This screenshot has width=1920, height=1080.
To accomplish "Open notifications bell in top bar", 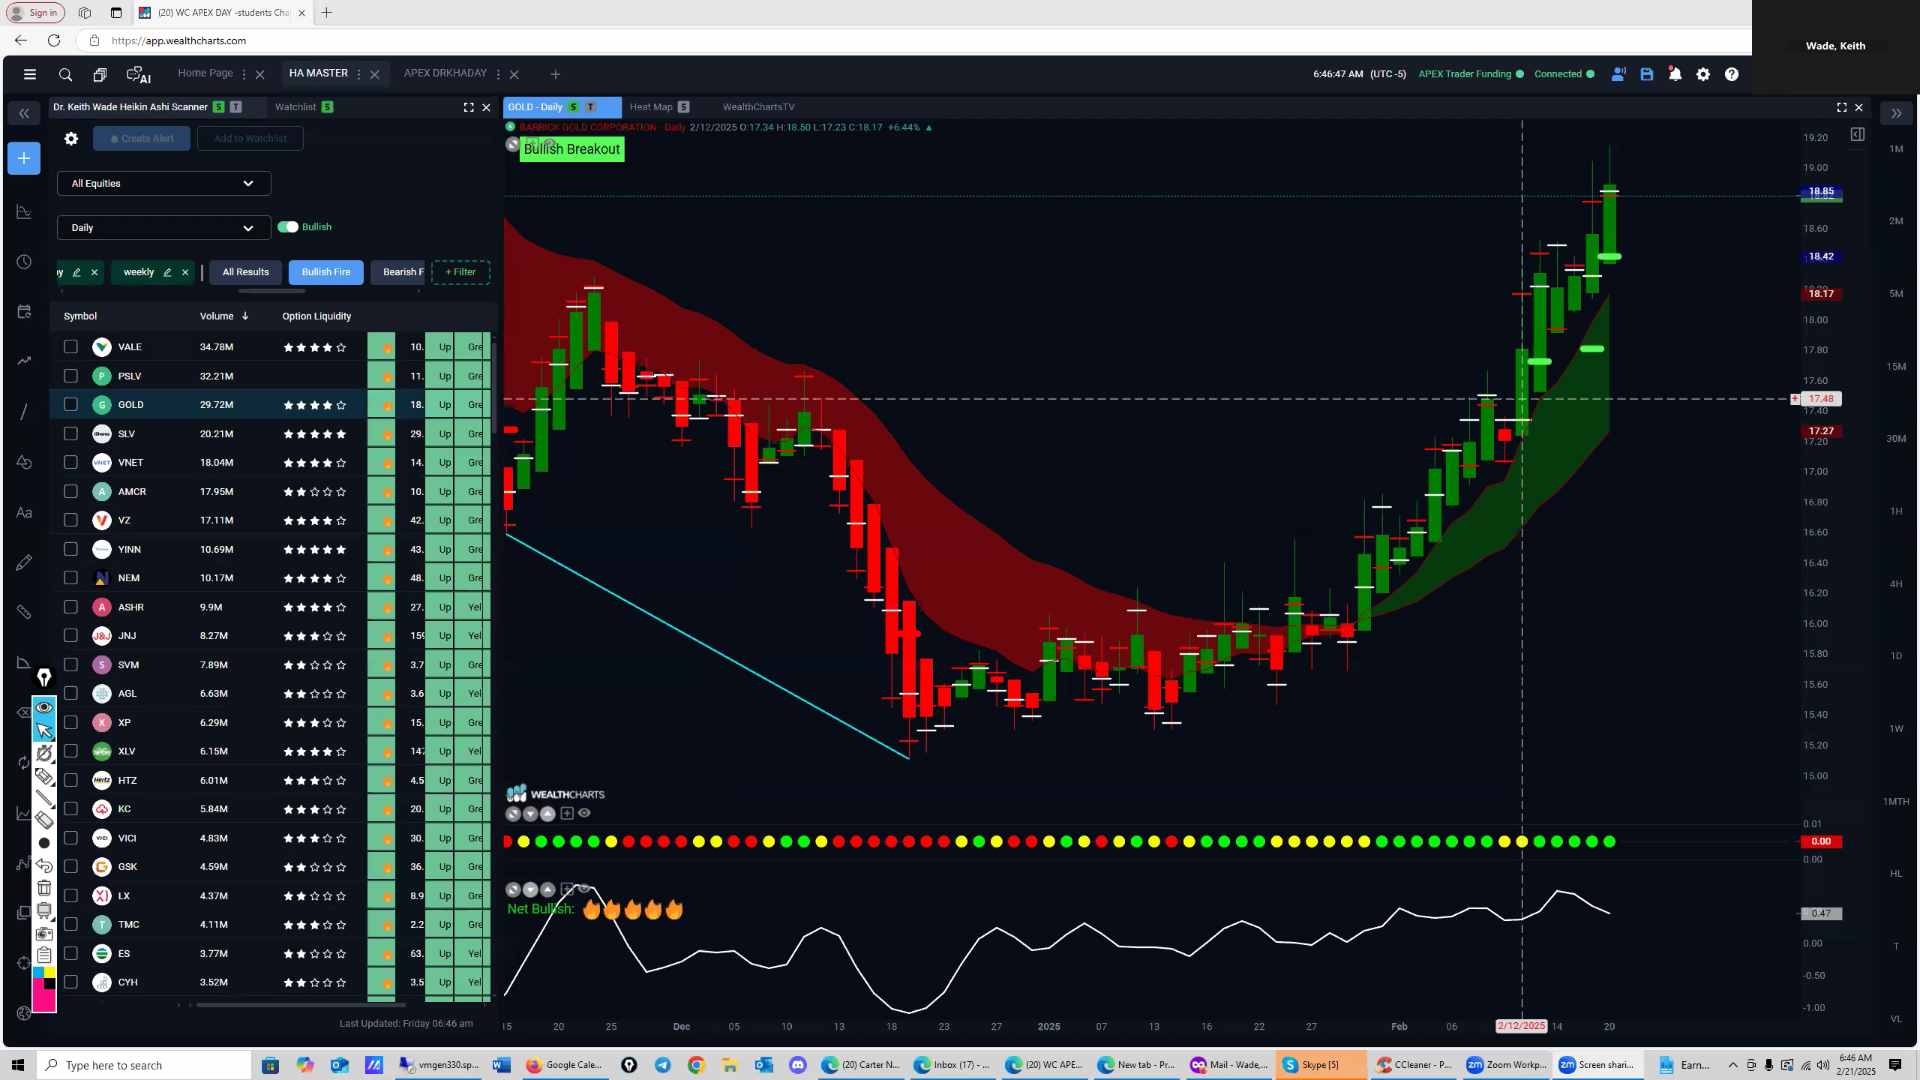I will (1675, 74).
